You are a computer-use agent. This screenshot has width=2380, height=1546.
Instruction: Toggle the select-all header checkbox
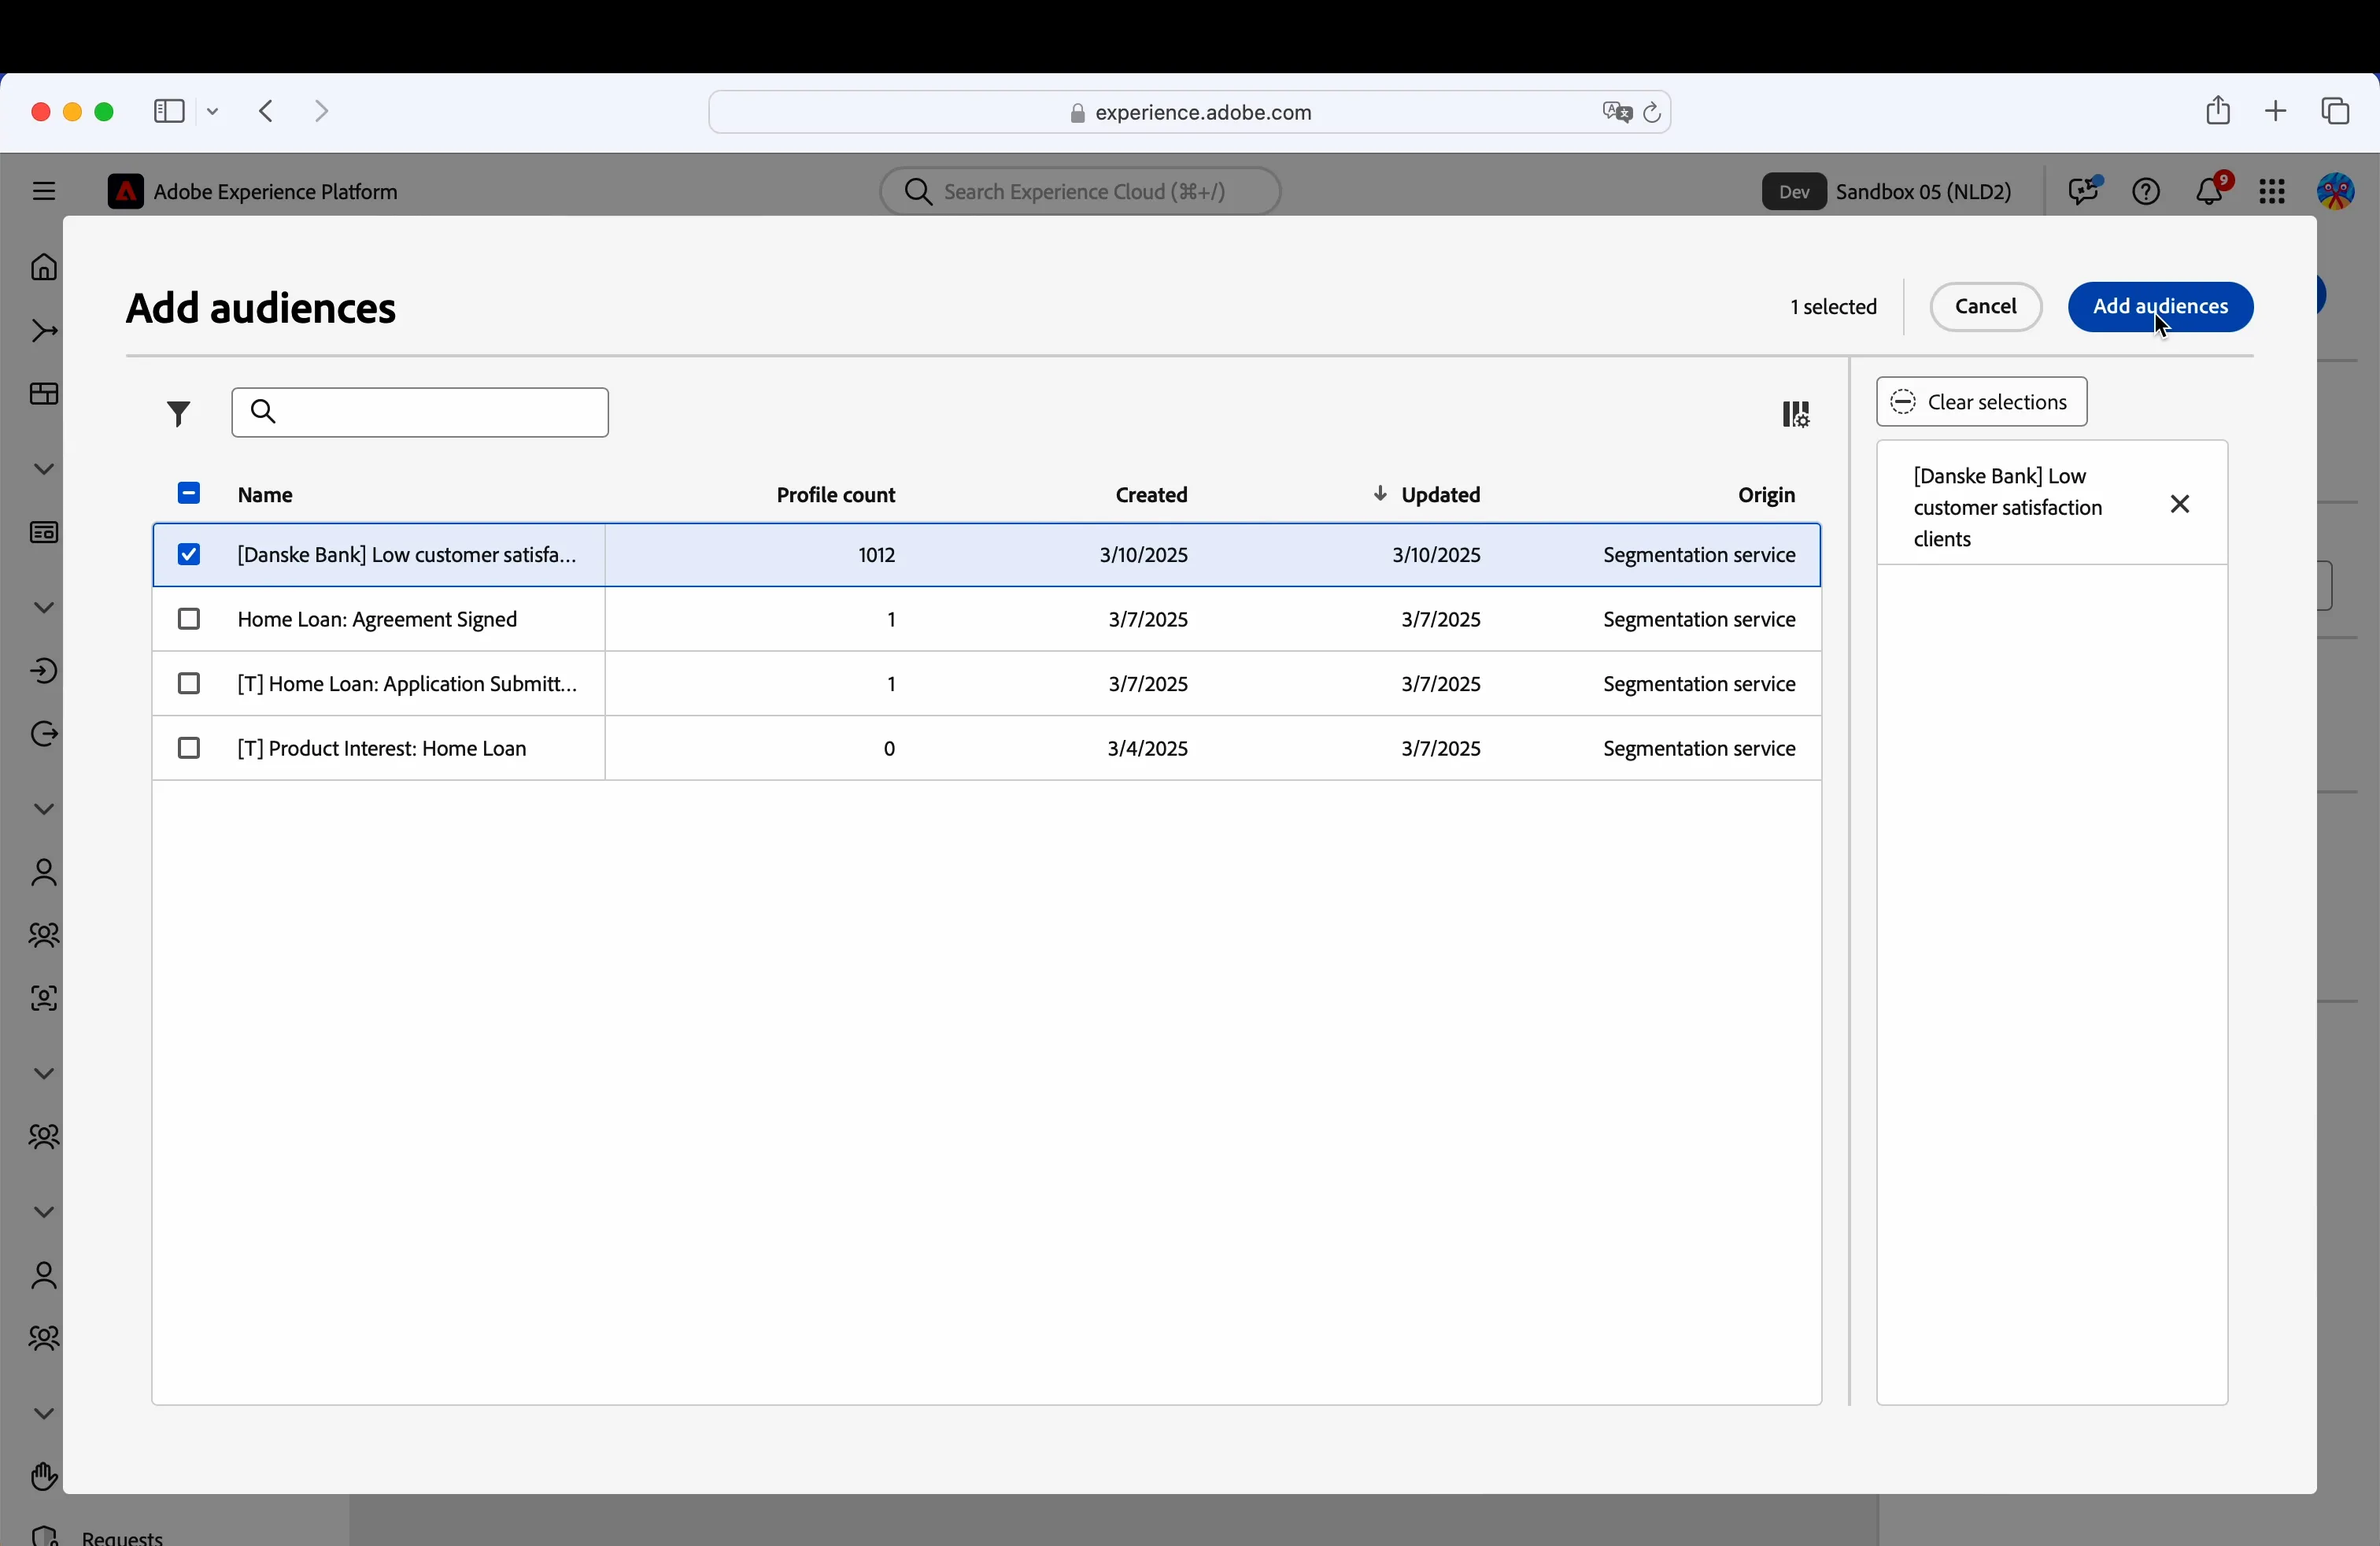pos(189,494)
